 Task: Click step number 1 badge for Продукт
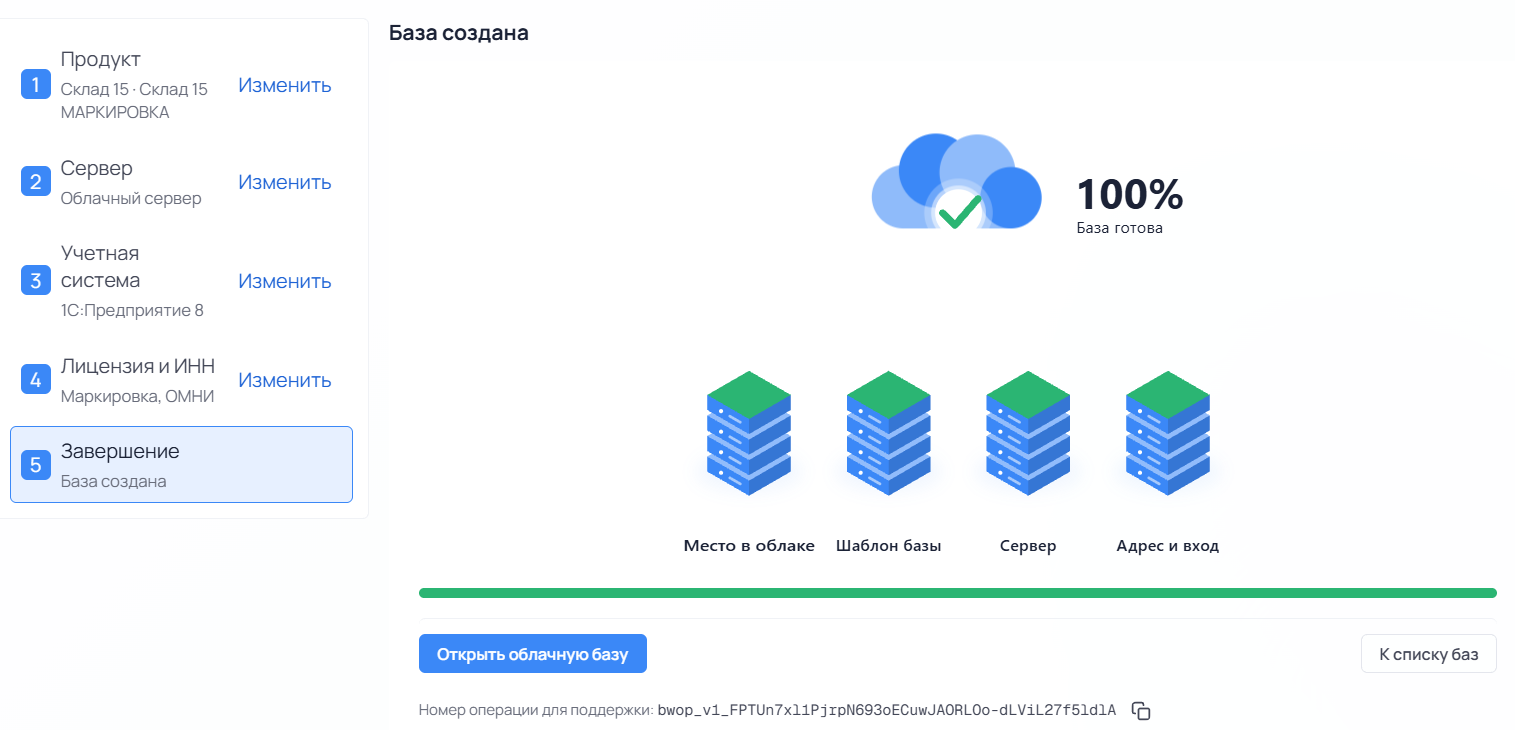(x=36, y=85)
